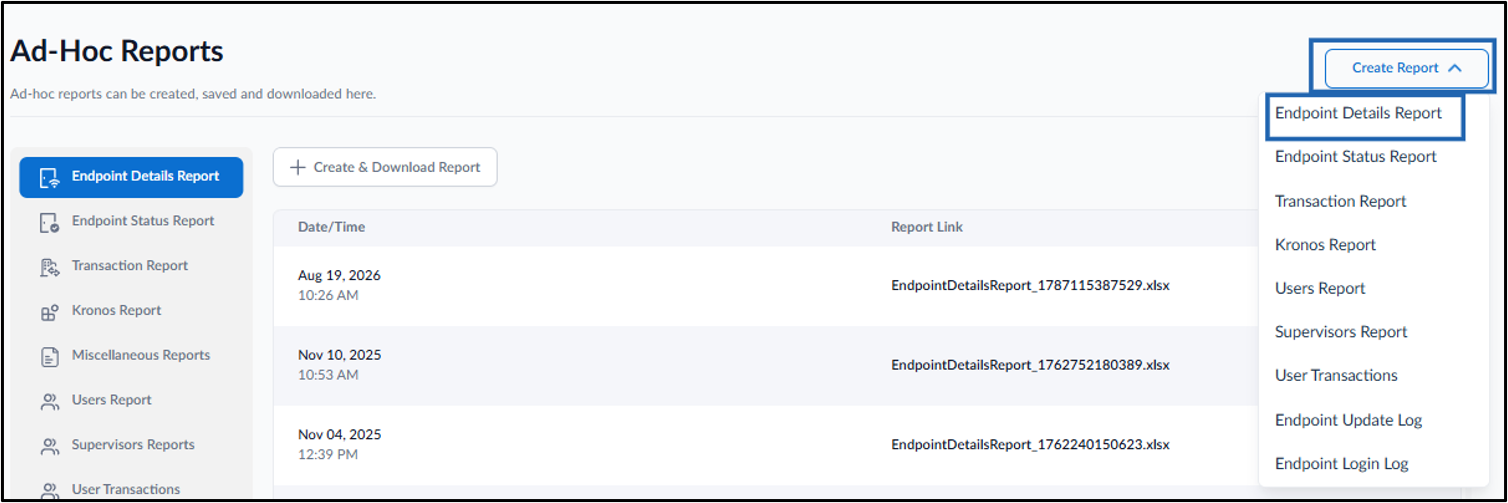
Task: Click Create & Download Report button
Action: (x=385, y=167)
